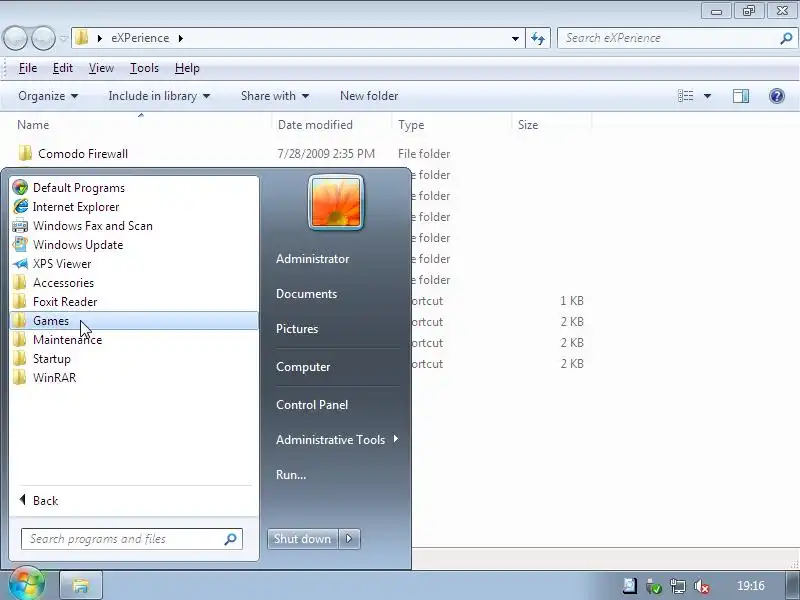Screen dimensions: 800x600
Task: Open Documents from the Start menu
Action: (x=307, y=294)
